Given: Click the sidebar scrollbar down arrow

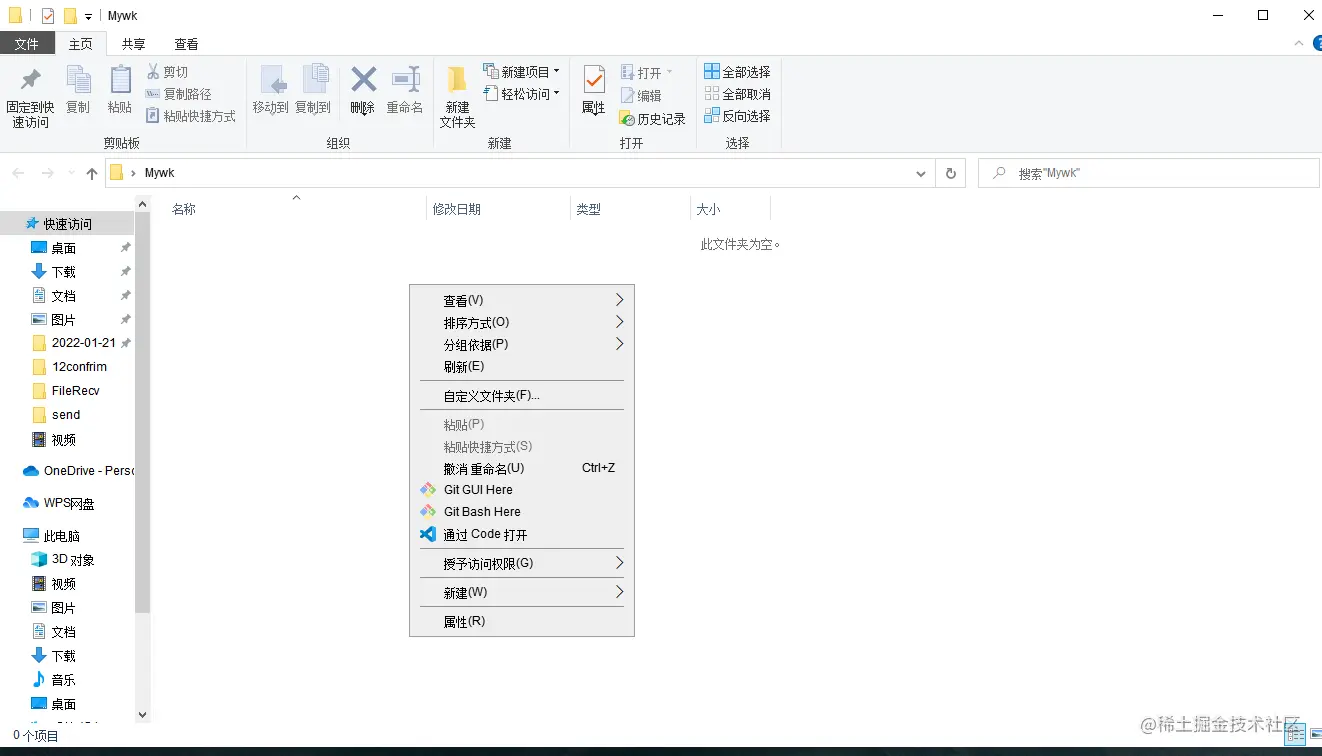Looking at the screenshot, I should (142, 715).
